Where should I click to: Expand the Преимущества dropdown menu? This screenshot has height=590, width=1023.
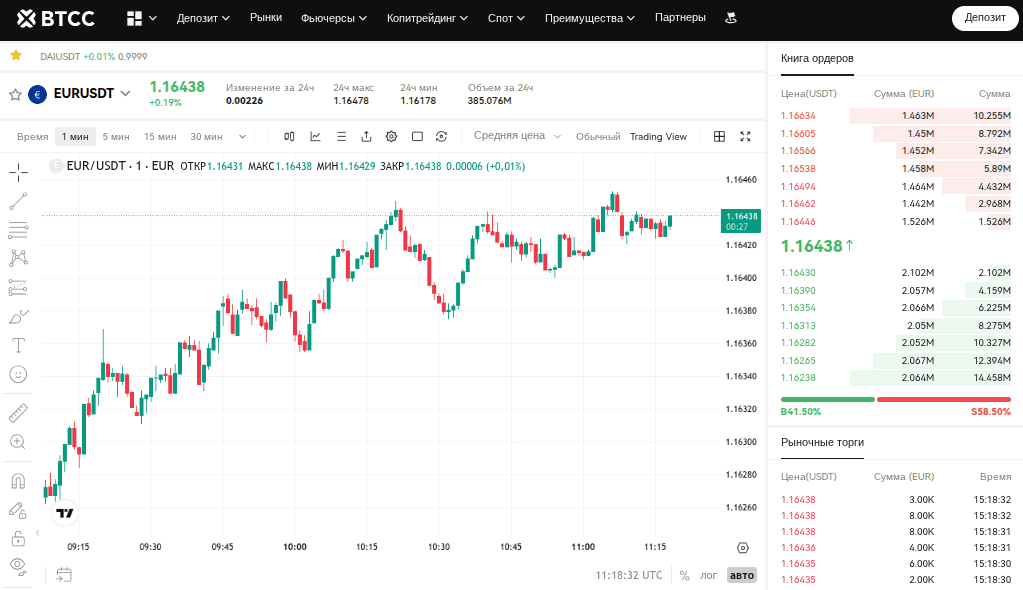point(589,18)
